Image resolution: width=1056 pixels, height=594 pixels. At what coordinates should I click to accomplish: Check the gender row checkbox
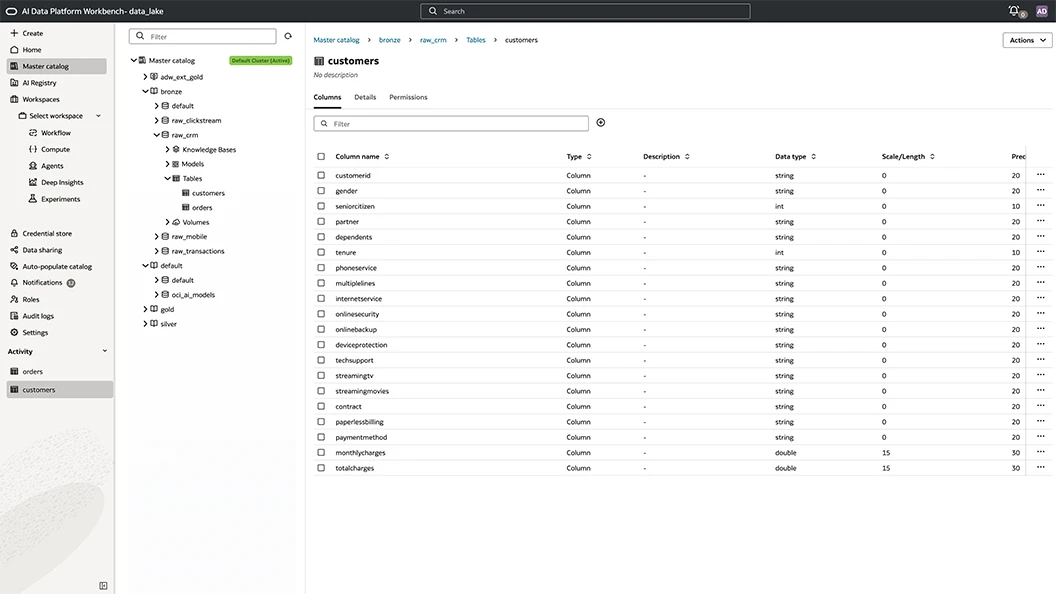[321, 191]
